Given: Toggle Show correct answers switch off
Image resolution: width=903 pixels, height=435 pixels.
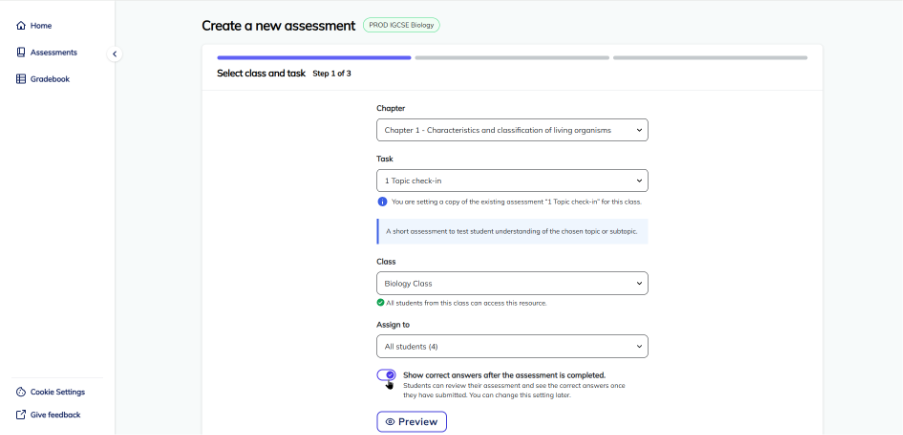Looking at the screenshot, I should click(x=386, y=375).
